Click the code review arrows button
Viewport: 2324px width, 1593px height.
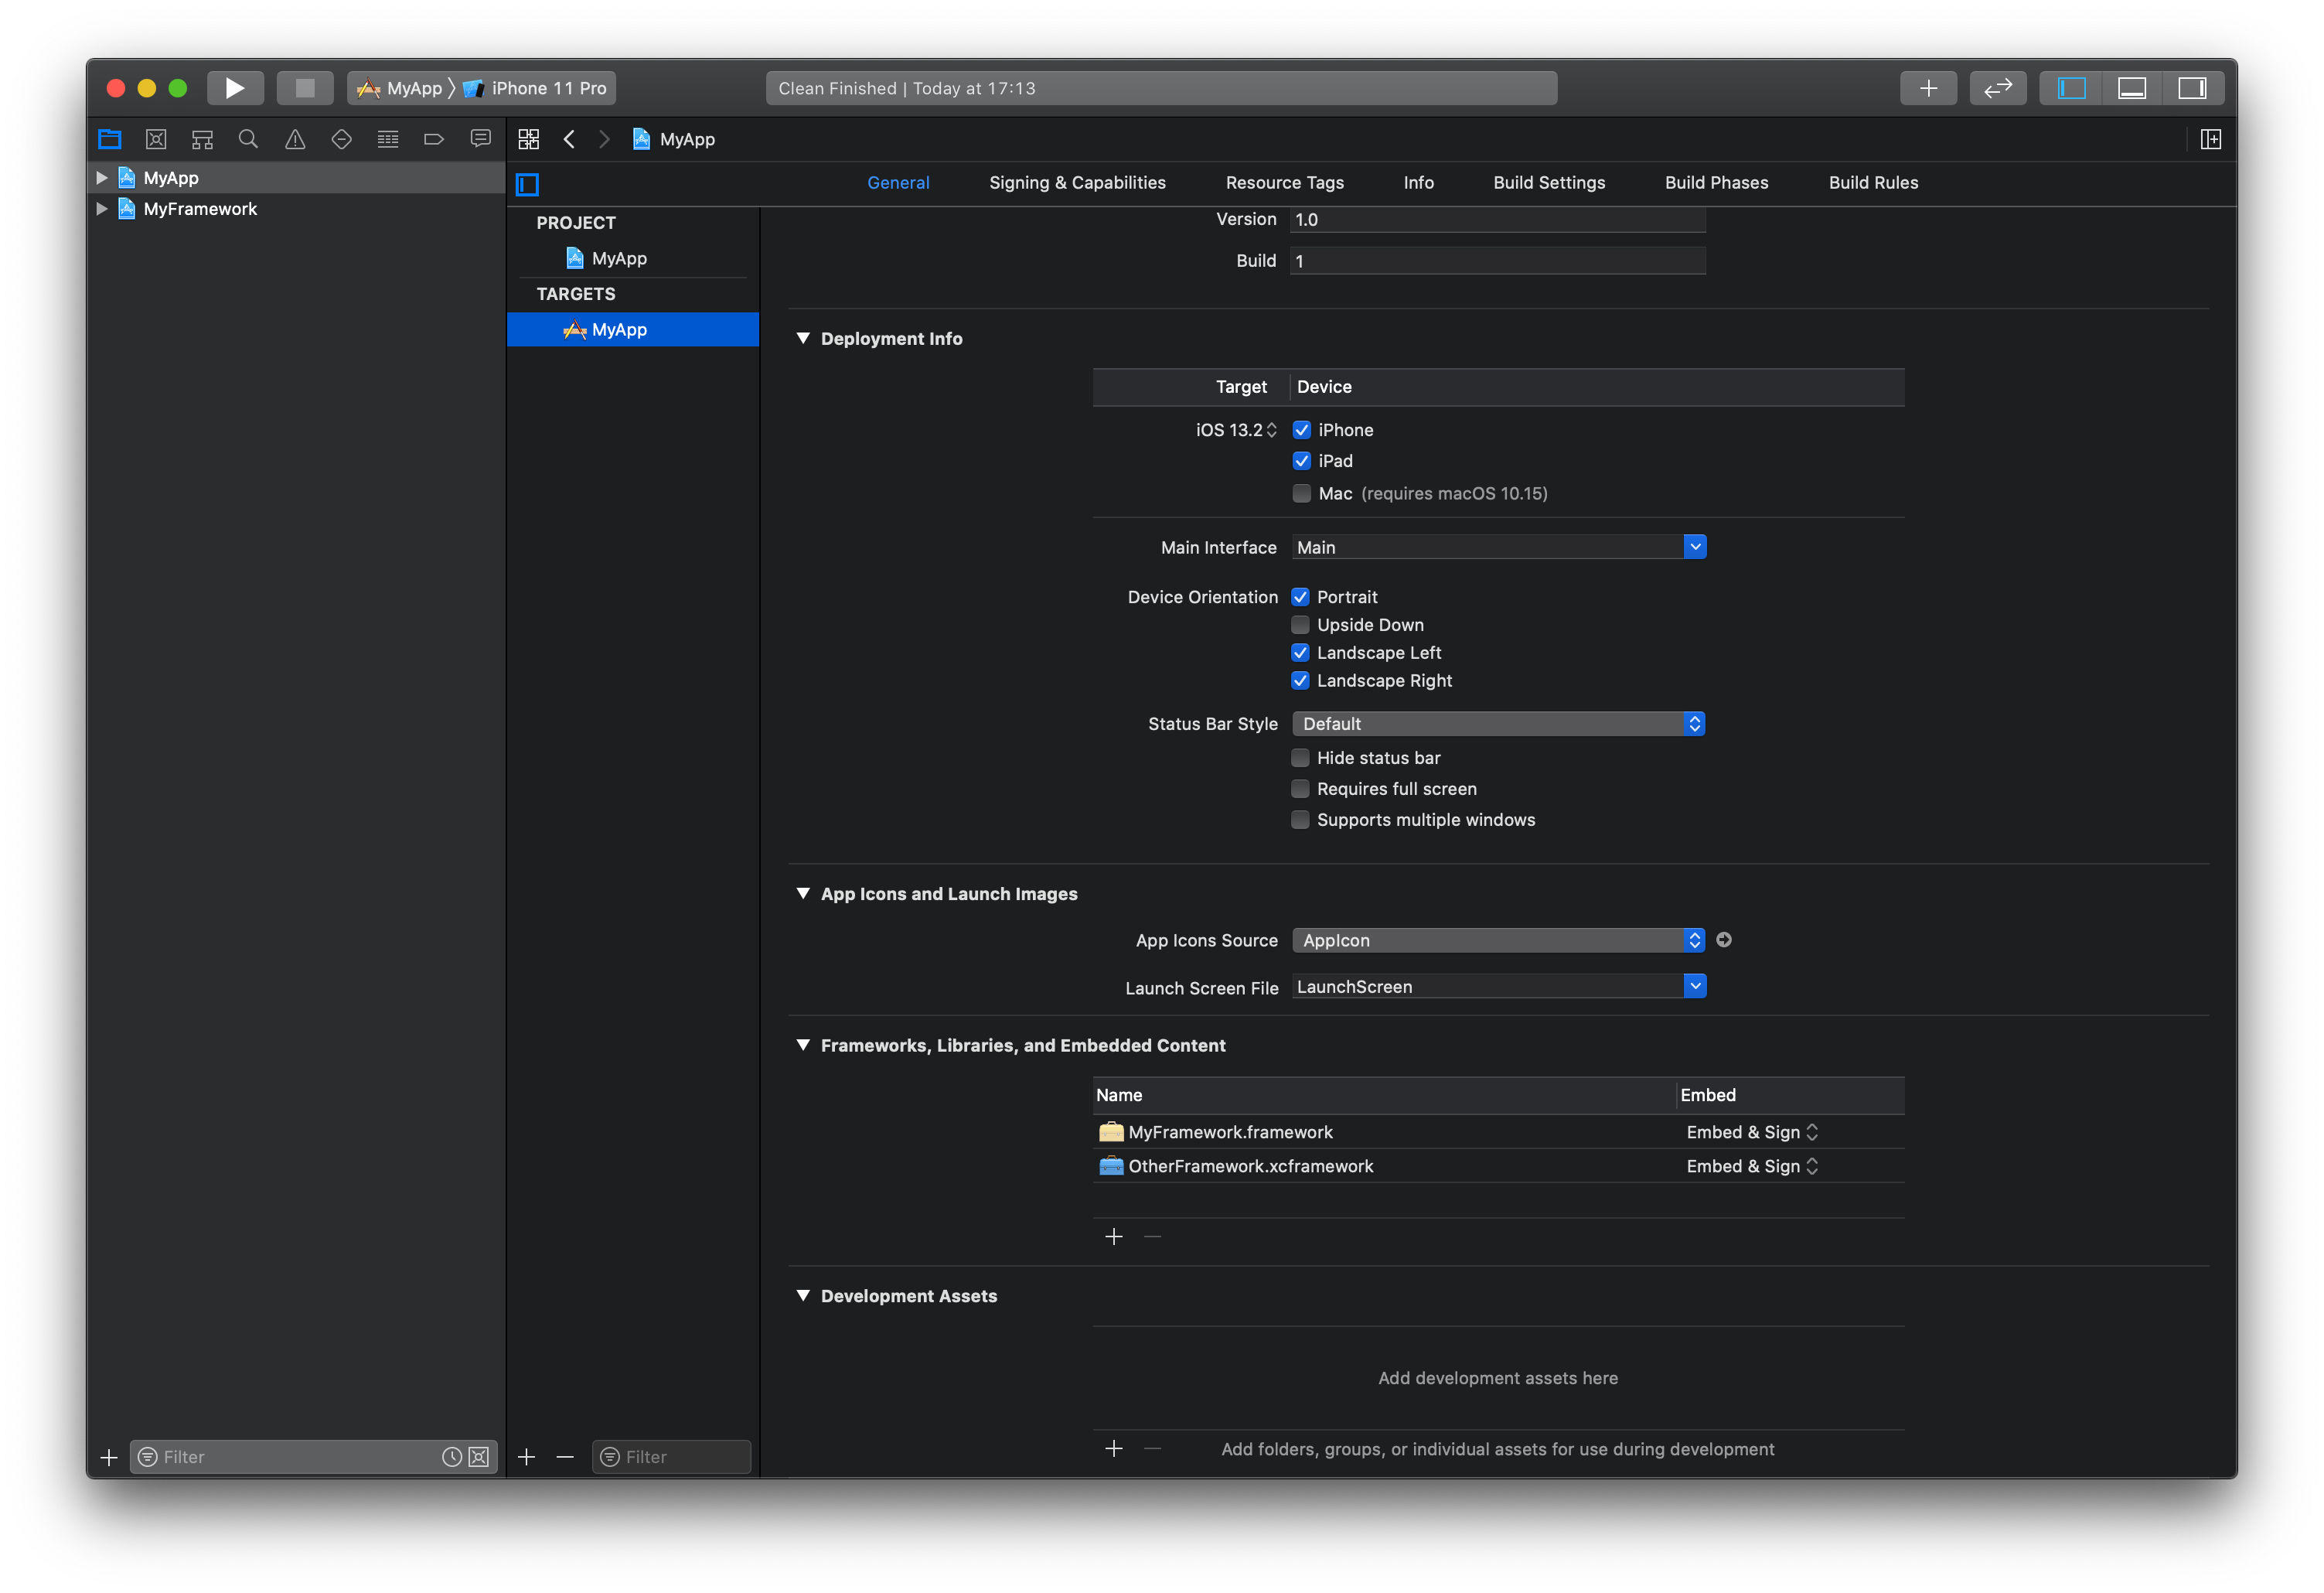pyautogui.click(x=1997, y=88)
